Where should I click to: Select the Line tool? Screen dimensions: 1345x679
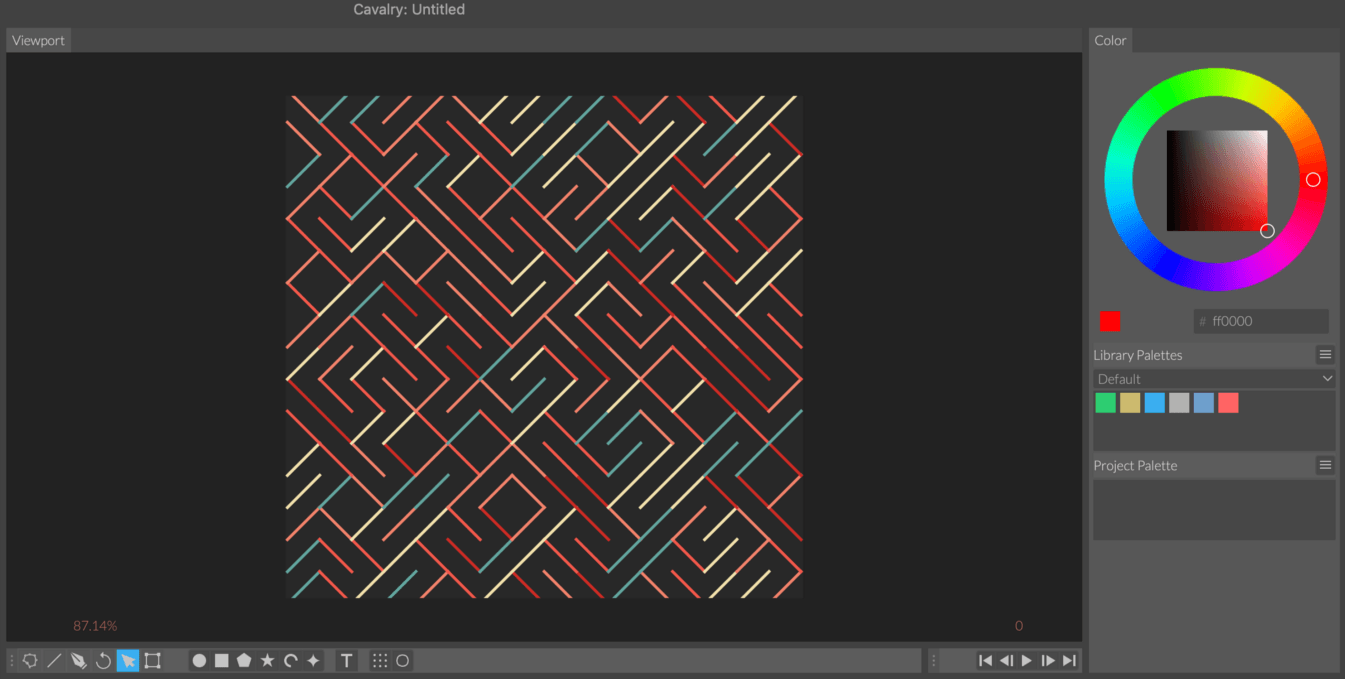coord(53,660)
